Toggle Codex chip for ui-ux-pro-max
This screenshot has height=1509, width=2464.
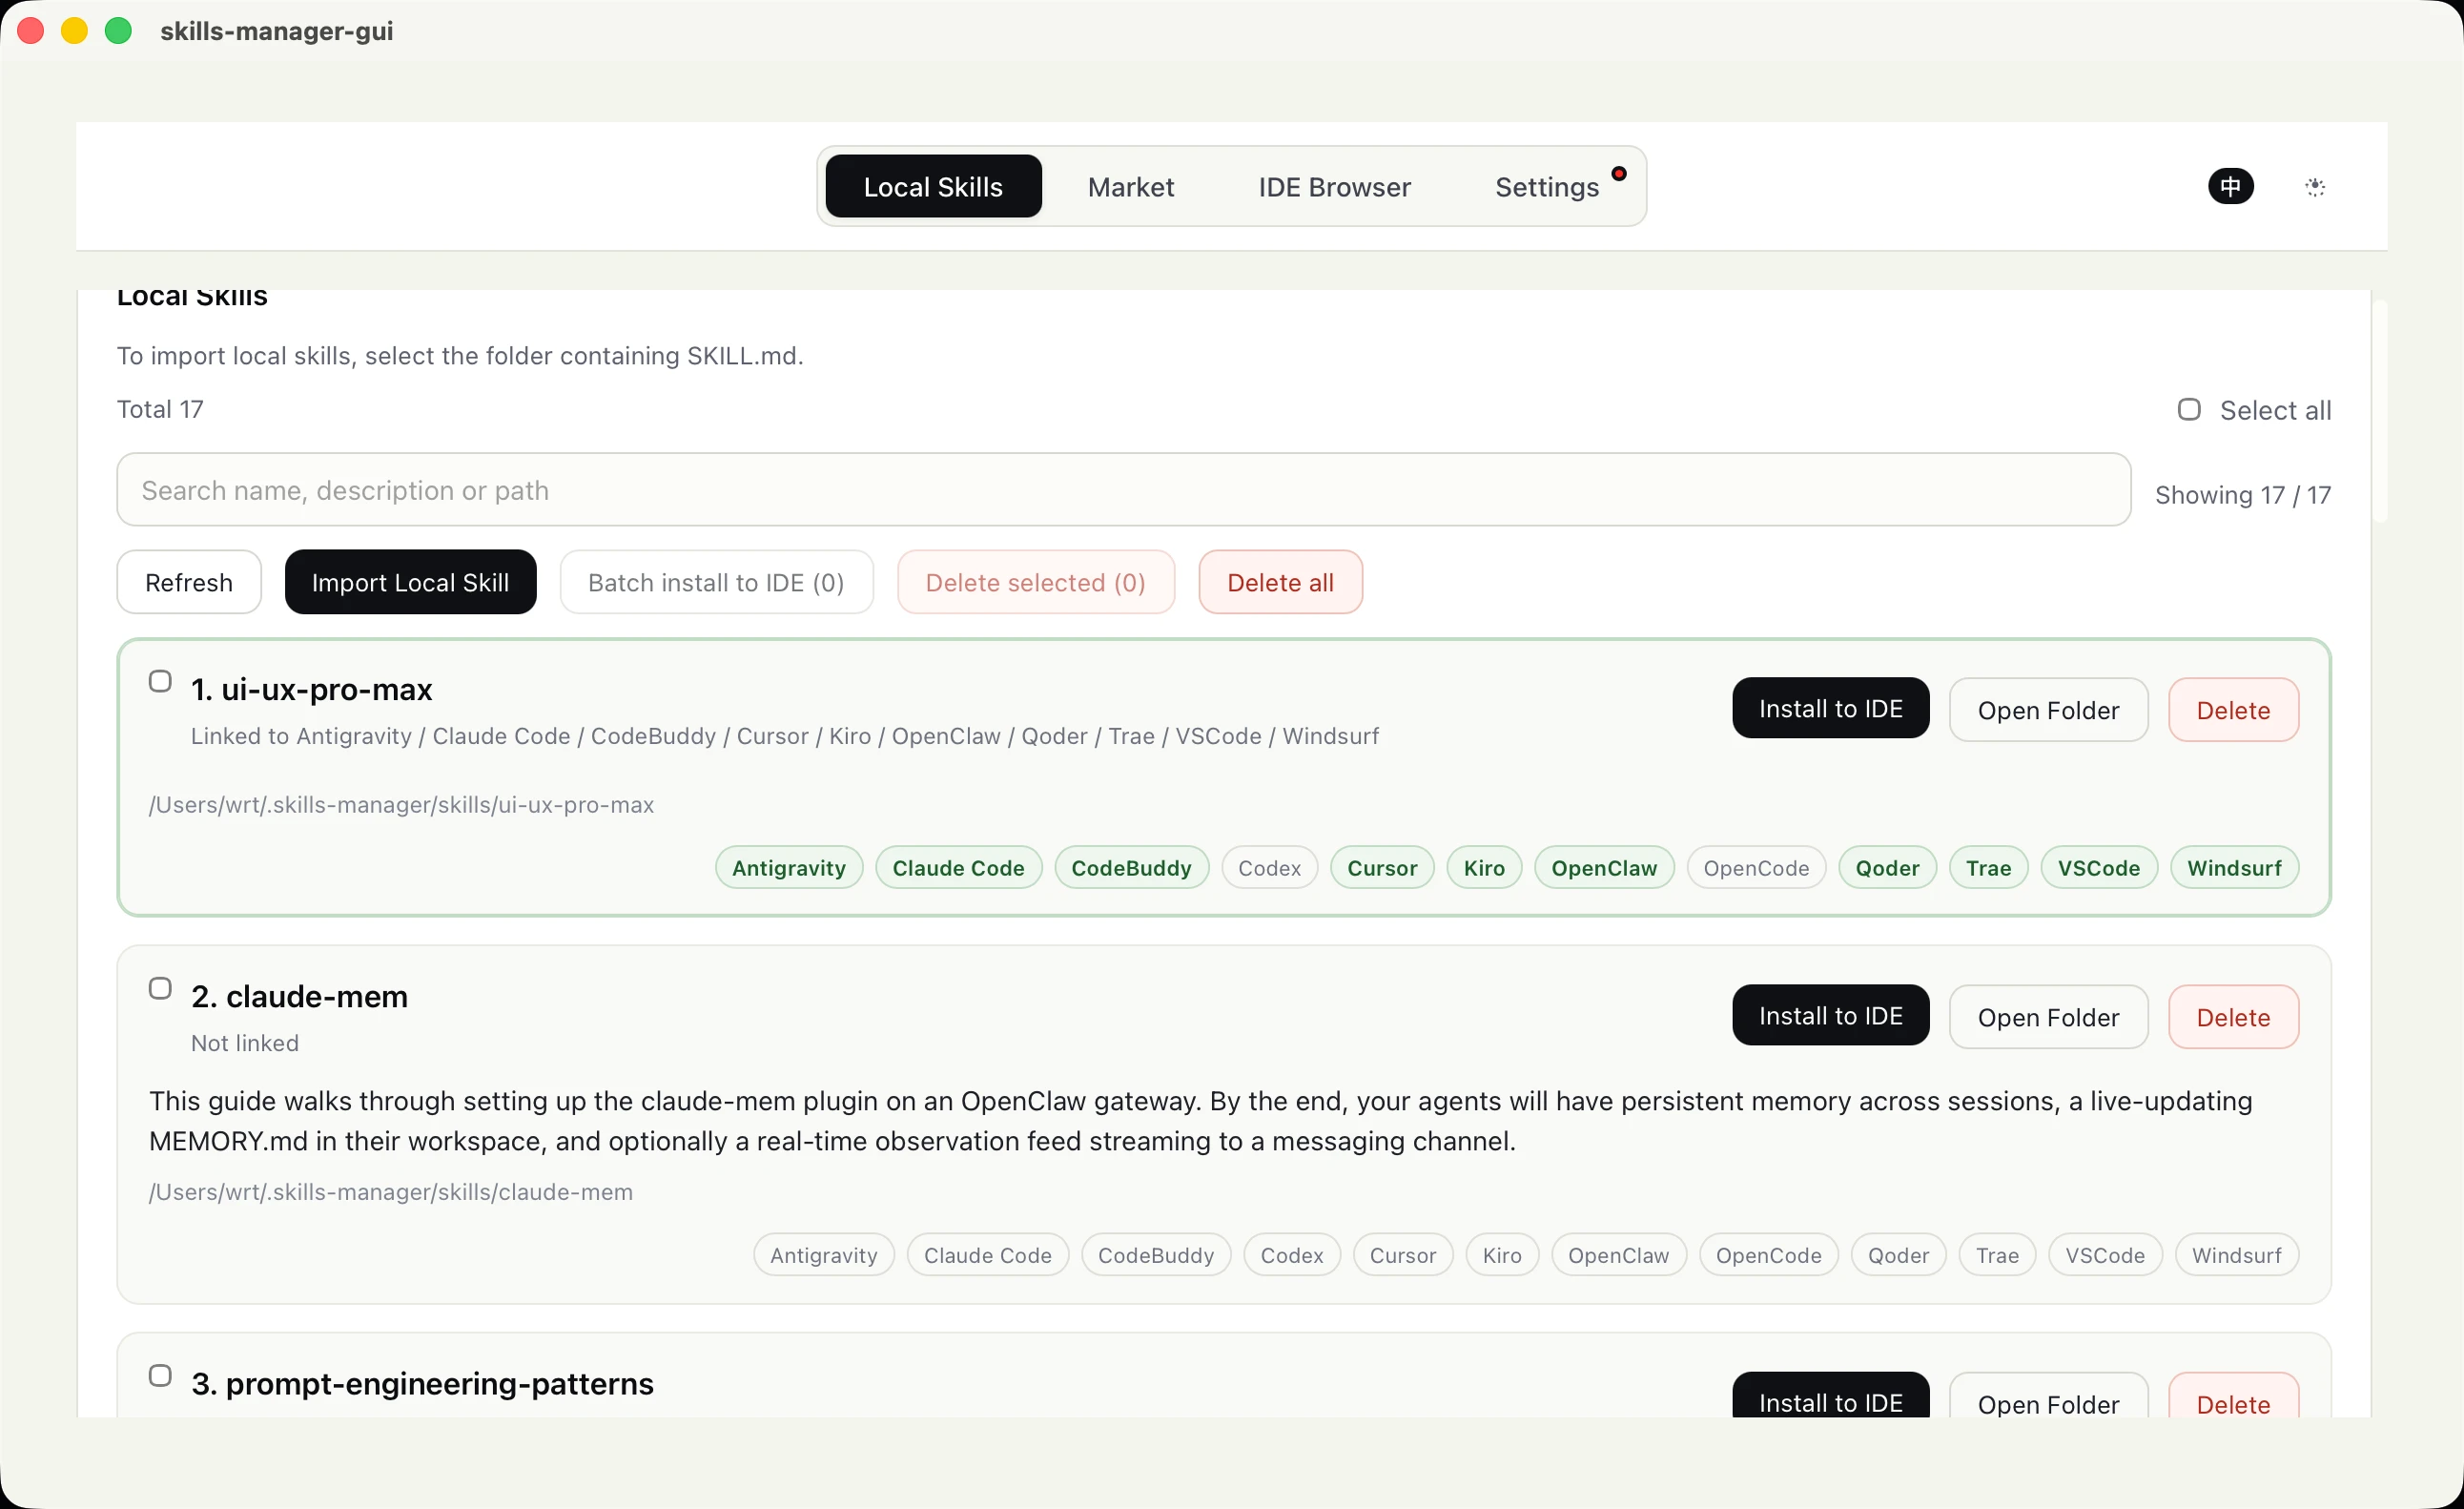click(x=1269, y=867)
